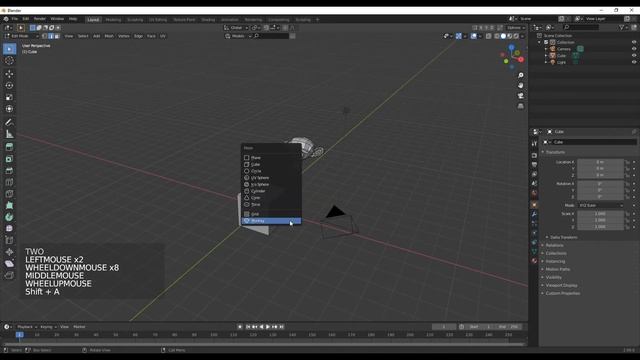
Task: Hide the Cube in outliner
Action: [x=634, y=56]
